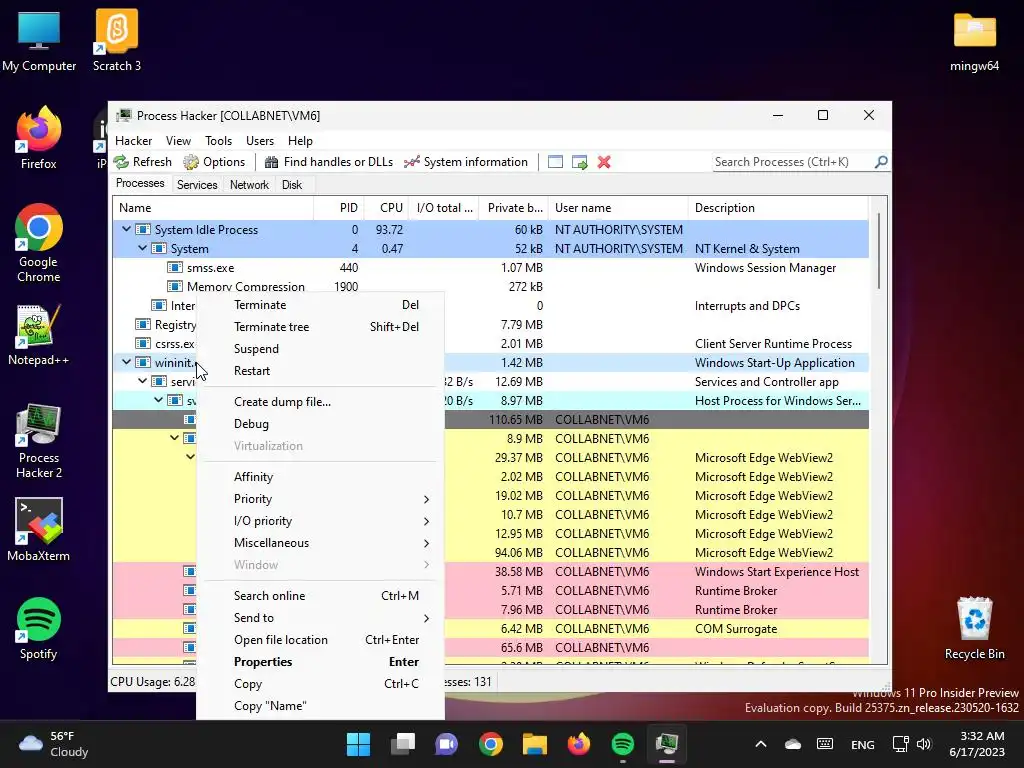The height and width of the screenshot is (768, 1024).
Task: Choose Terminate tree from context menu
Action: (x=320, y=327)
